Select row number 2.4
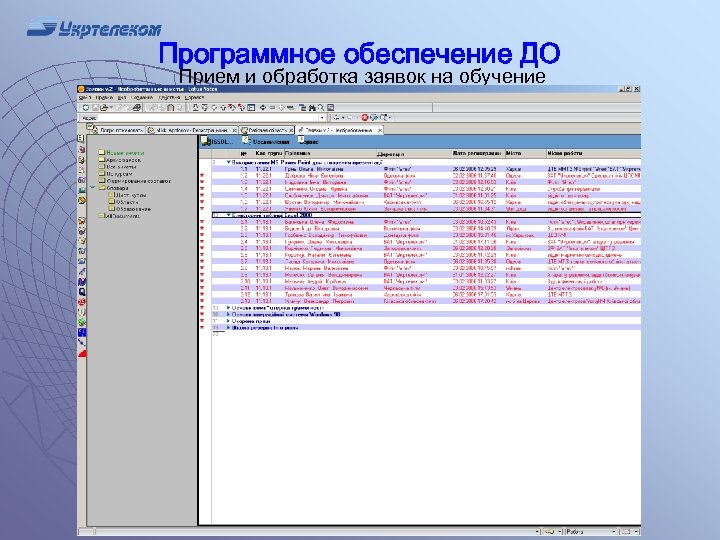This screenshot has height=540, width=720. pos(426,242)
